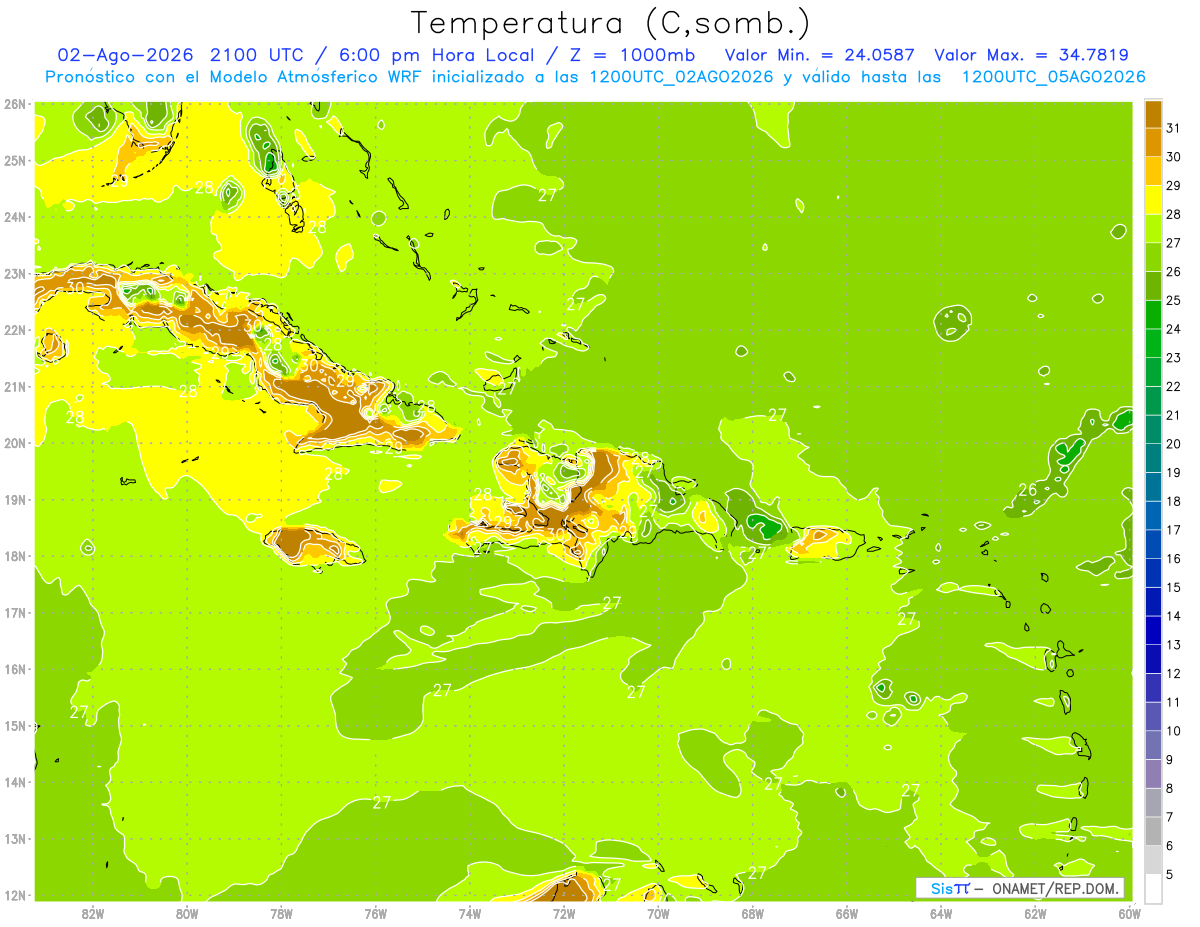Click the "17N" latitude axis label

(x=15, y=613)
